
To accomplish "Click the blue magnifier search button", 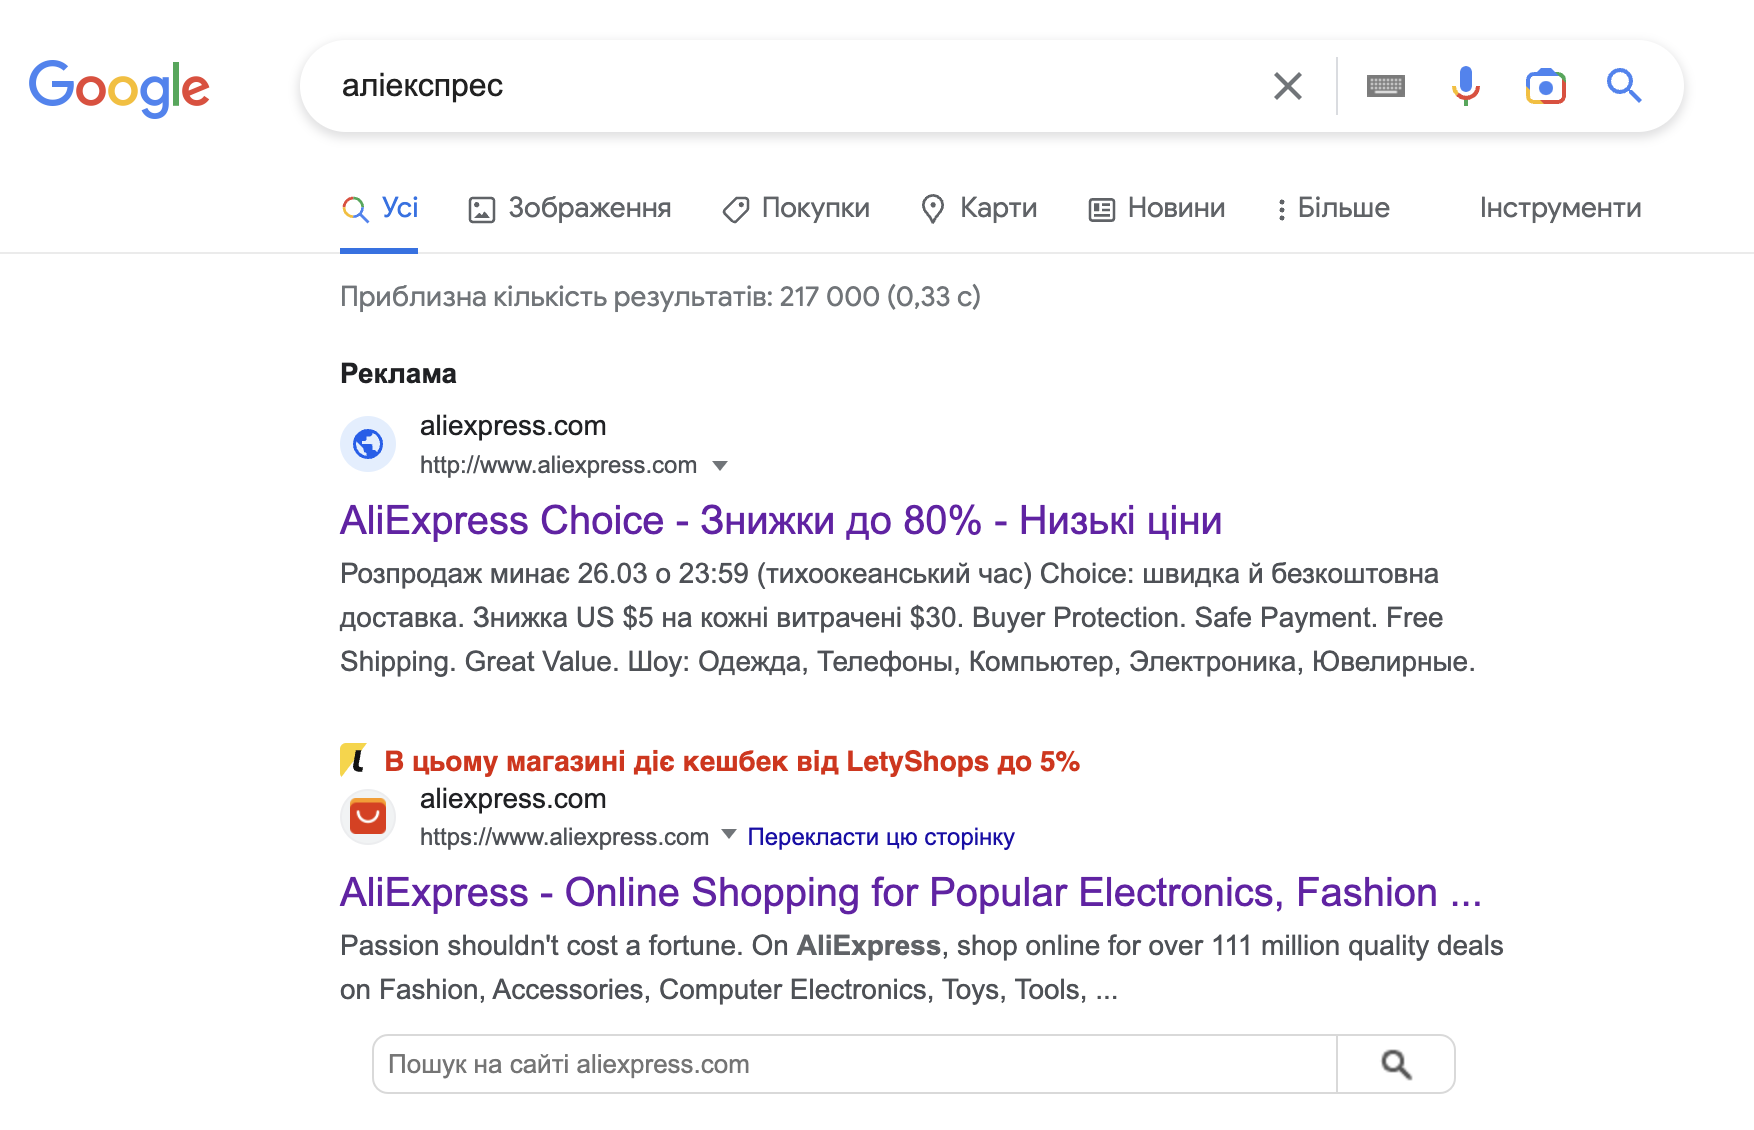I will (x=1624, y=86).
